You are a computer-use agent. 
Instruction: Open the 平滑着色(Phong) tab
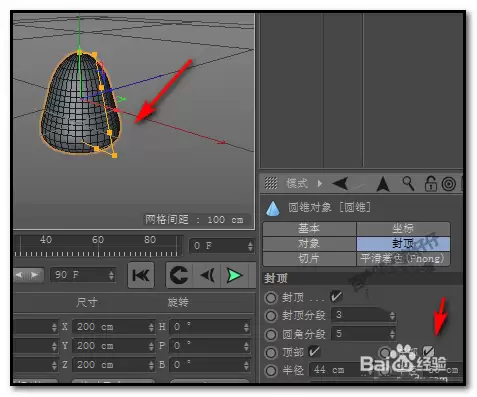click(x=403, y=258)
